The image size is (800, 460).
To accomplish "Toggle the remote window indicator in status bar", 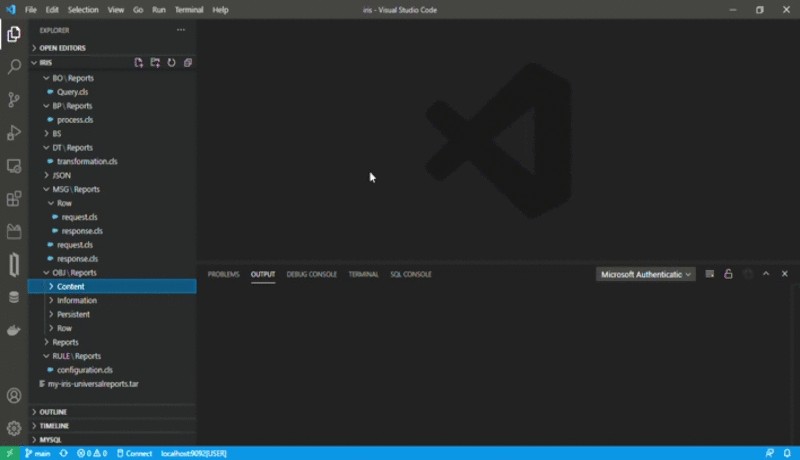I will pyautogui.click(x=10, y=453).
